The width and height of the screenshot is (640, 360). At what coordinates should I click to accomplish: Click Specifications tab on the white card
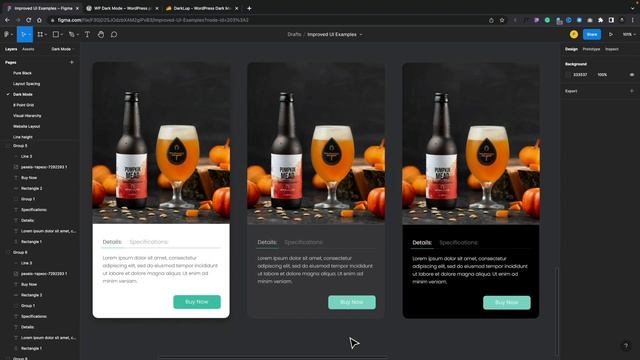(149, 242)
